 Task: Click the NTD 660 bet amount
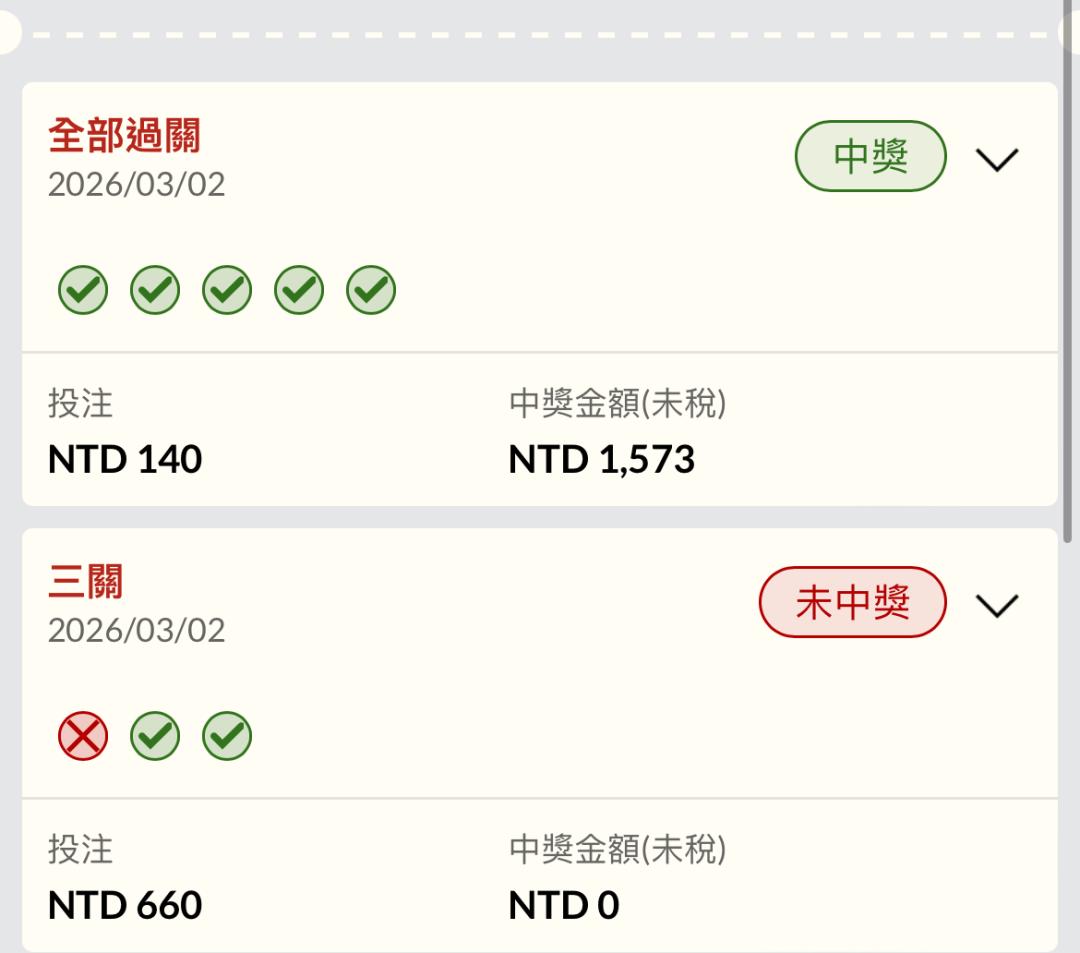click(125, 906)
